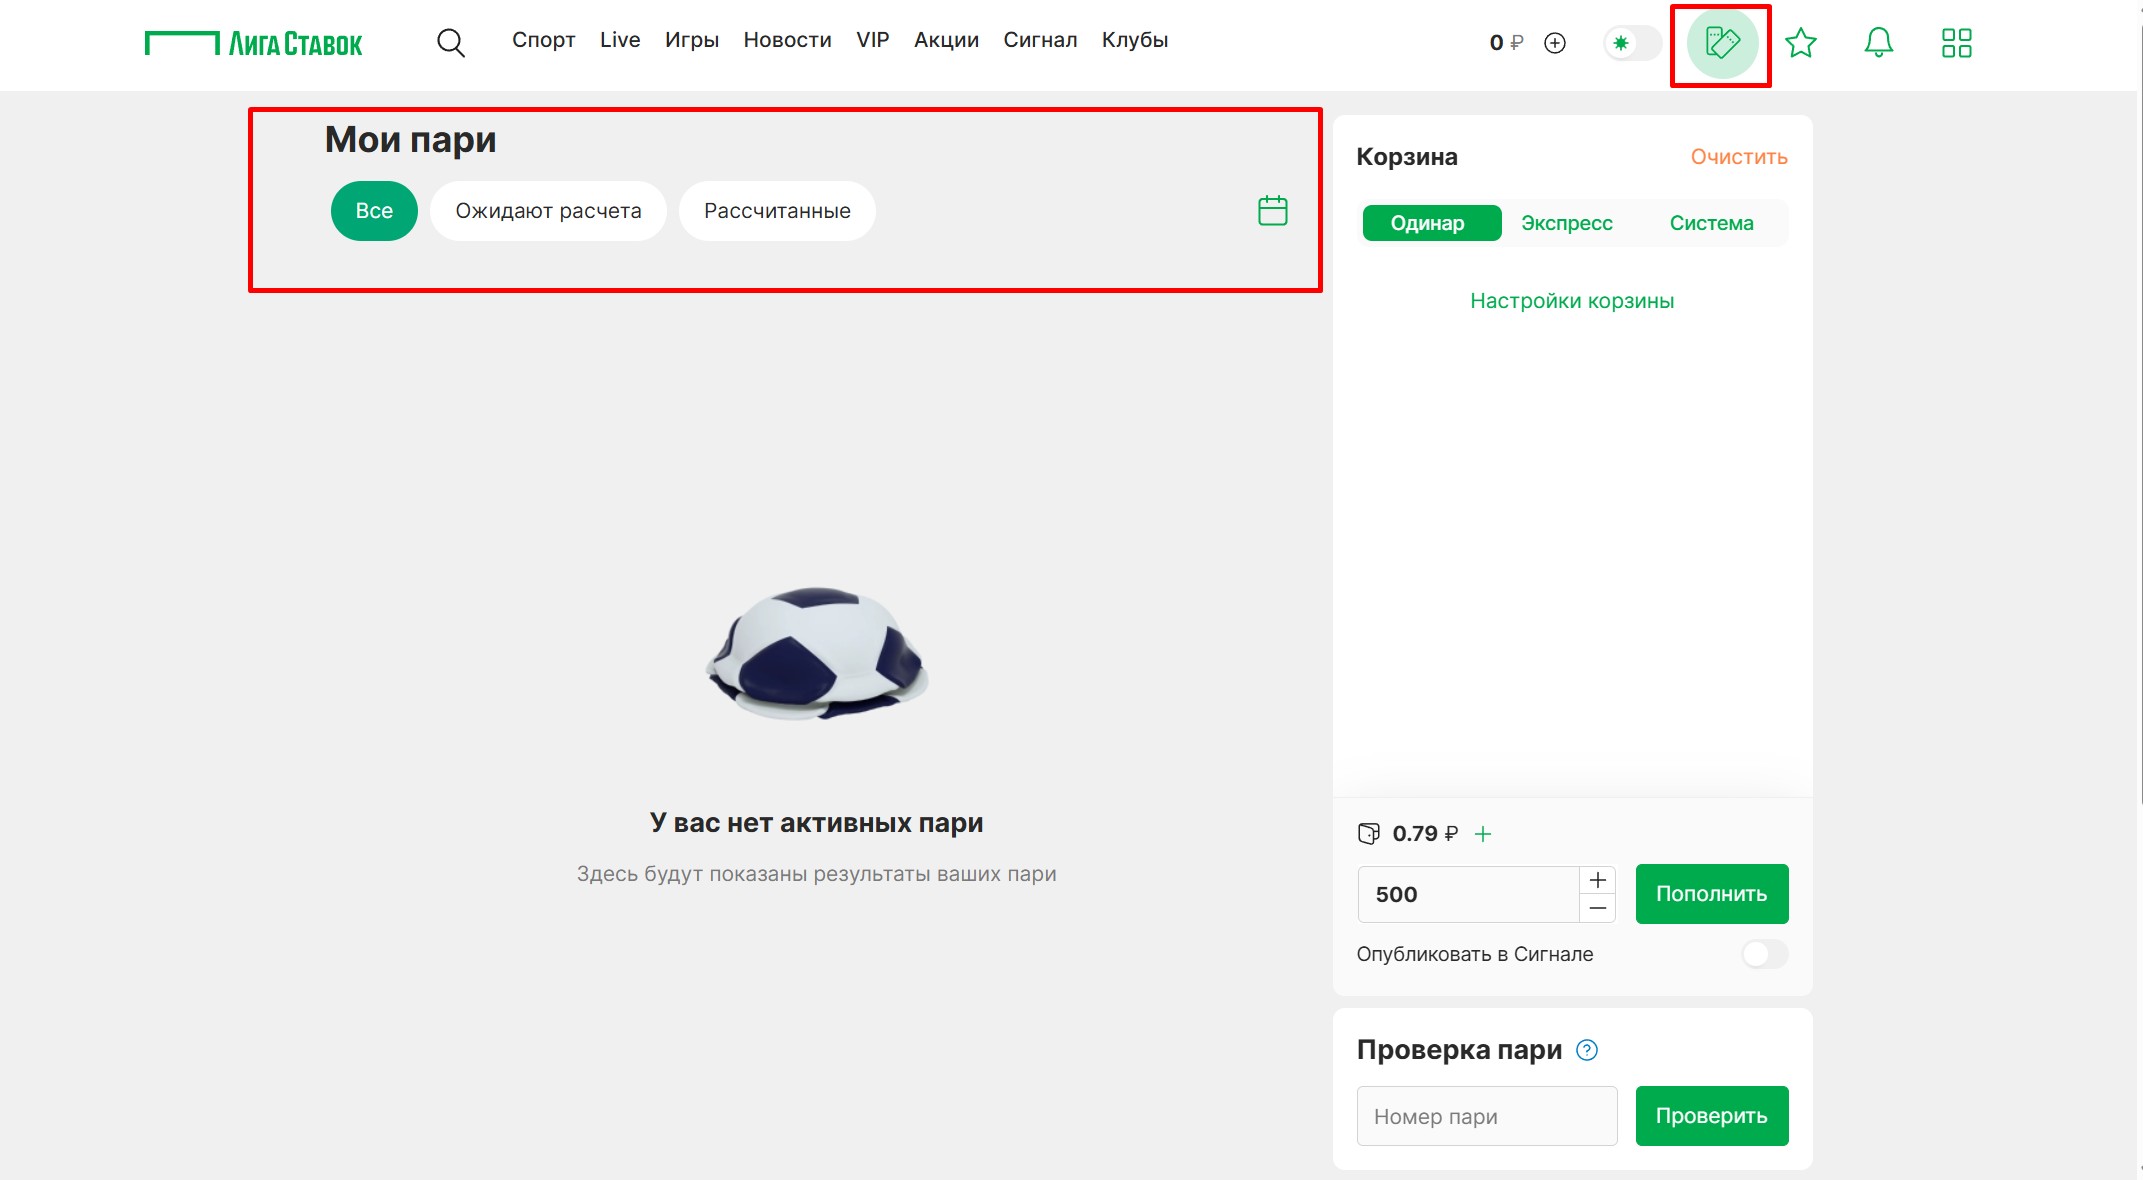This screenshot has width=2143, height=1180.
Task: Open the 'Спорт' menu item
Action: tap(543, 40)
